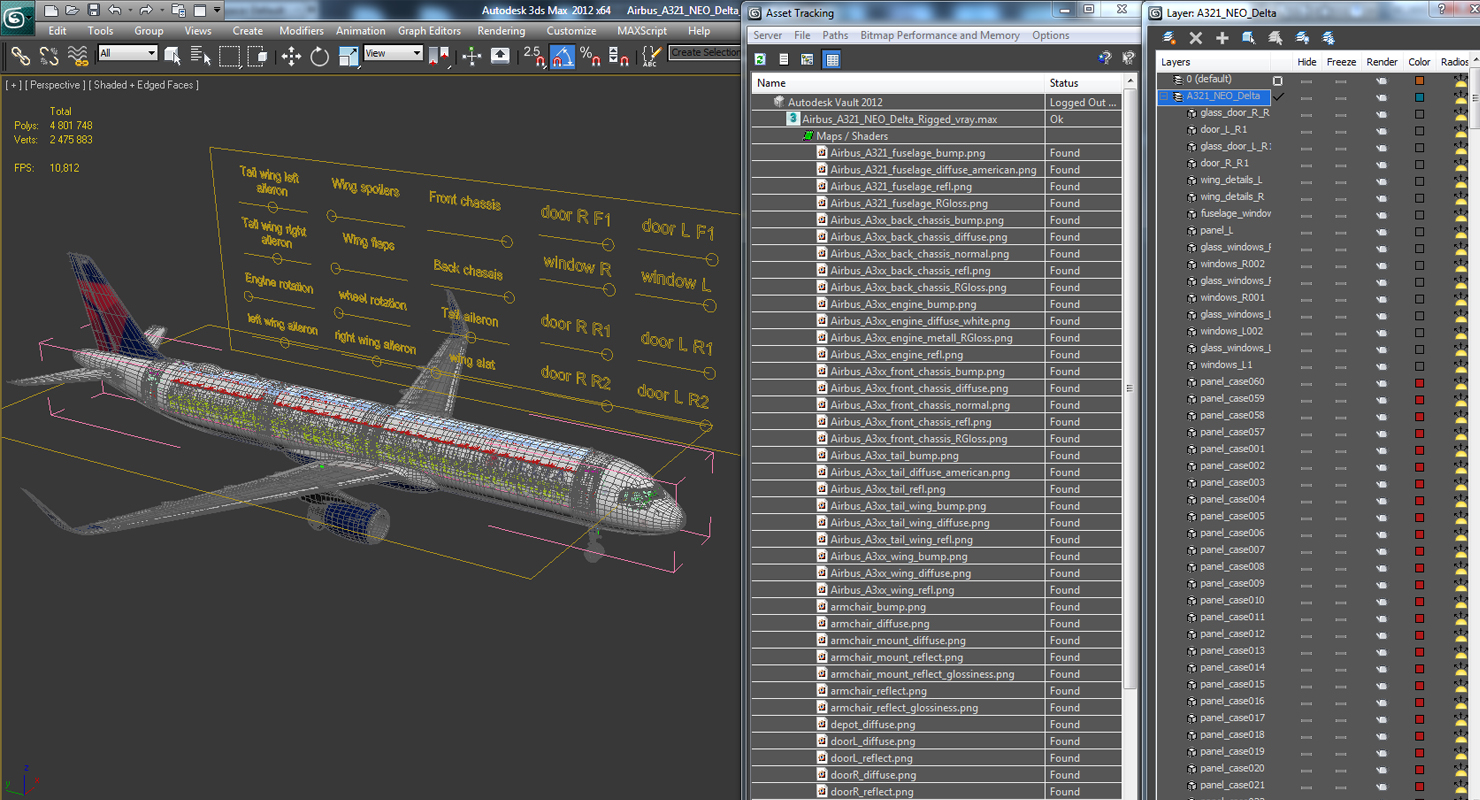Screen dimensions: 1480x800
Task: Click the Refresh icon in Asset Tracking
Action: coord(760,59)
